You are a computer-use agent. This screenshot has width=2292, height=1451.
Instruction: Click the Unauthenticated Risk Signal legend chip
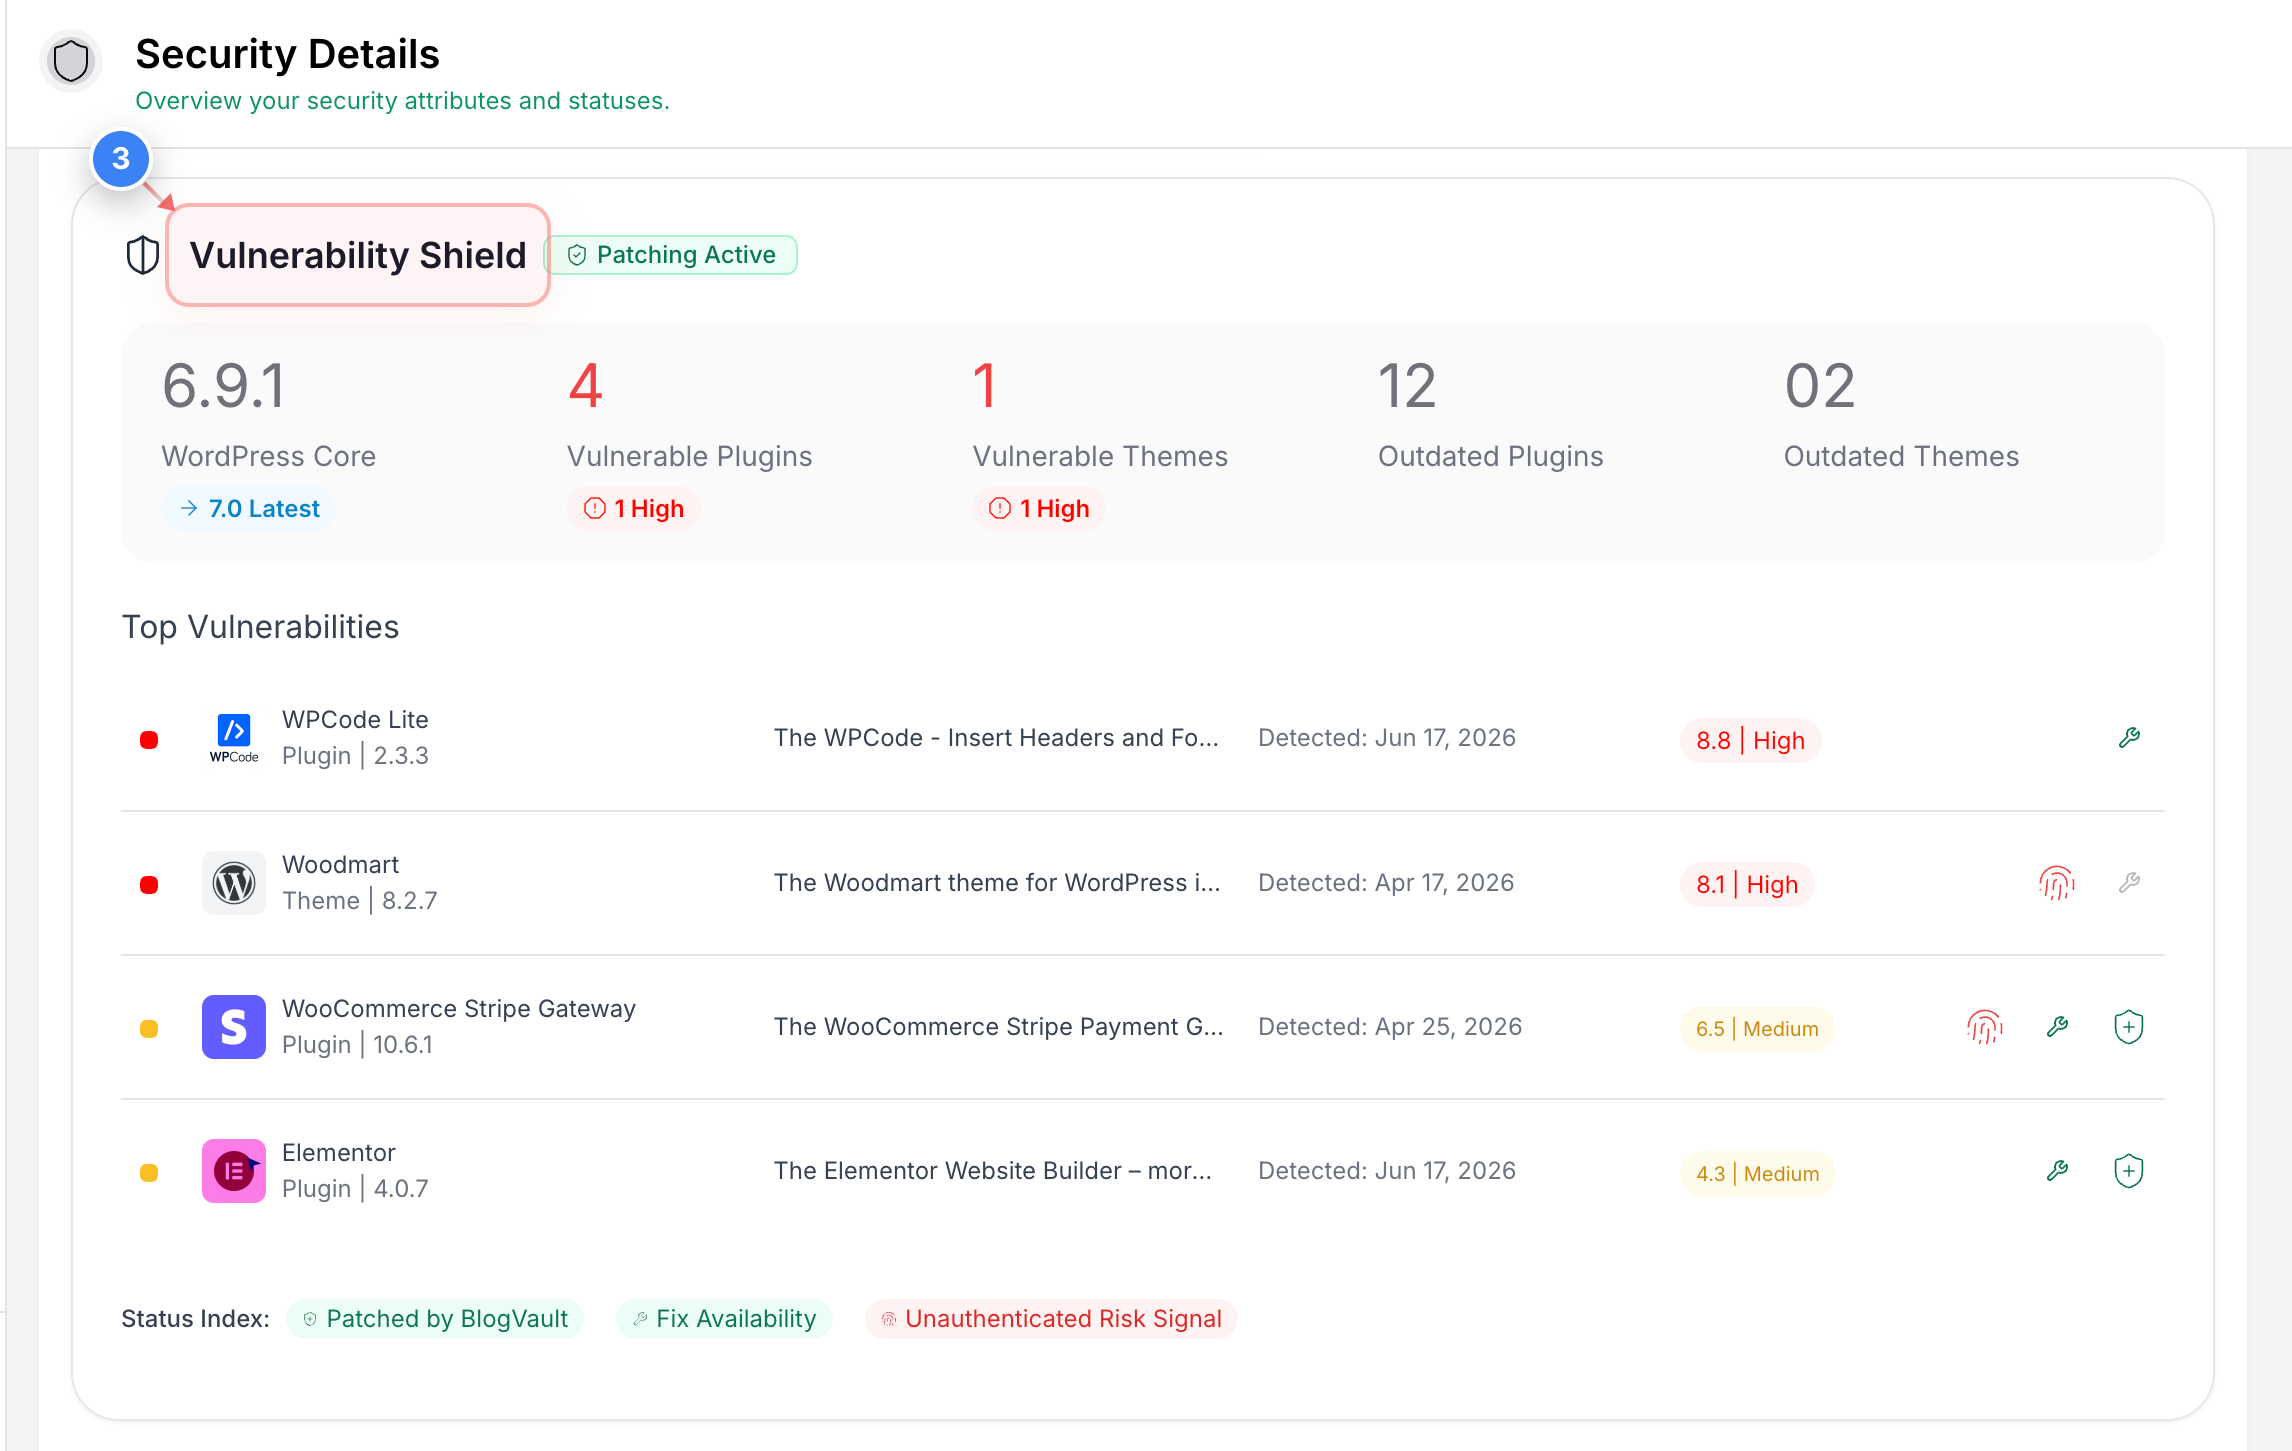[x=1051, y=1319]
